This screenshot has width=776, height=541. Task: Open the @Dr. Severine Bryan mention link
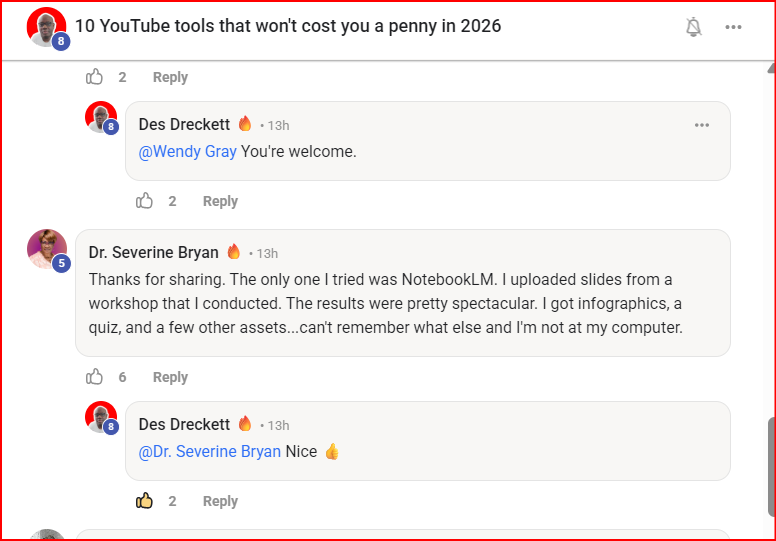click(210, 452)
